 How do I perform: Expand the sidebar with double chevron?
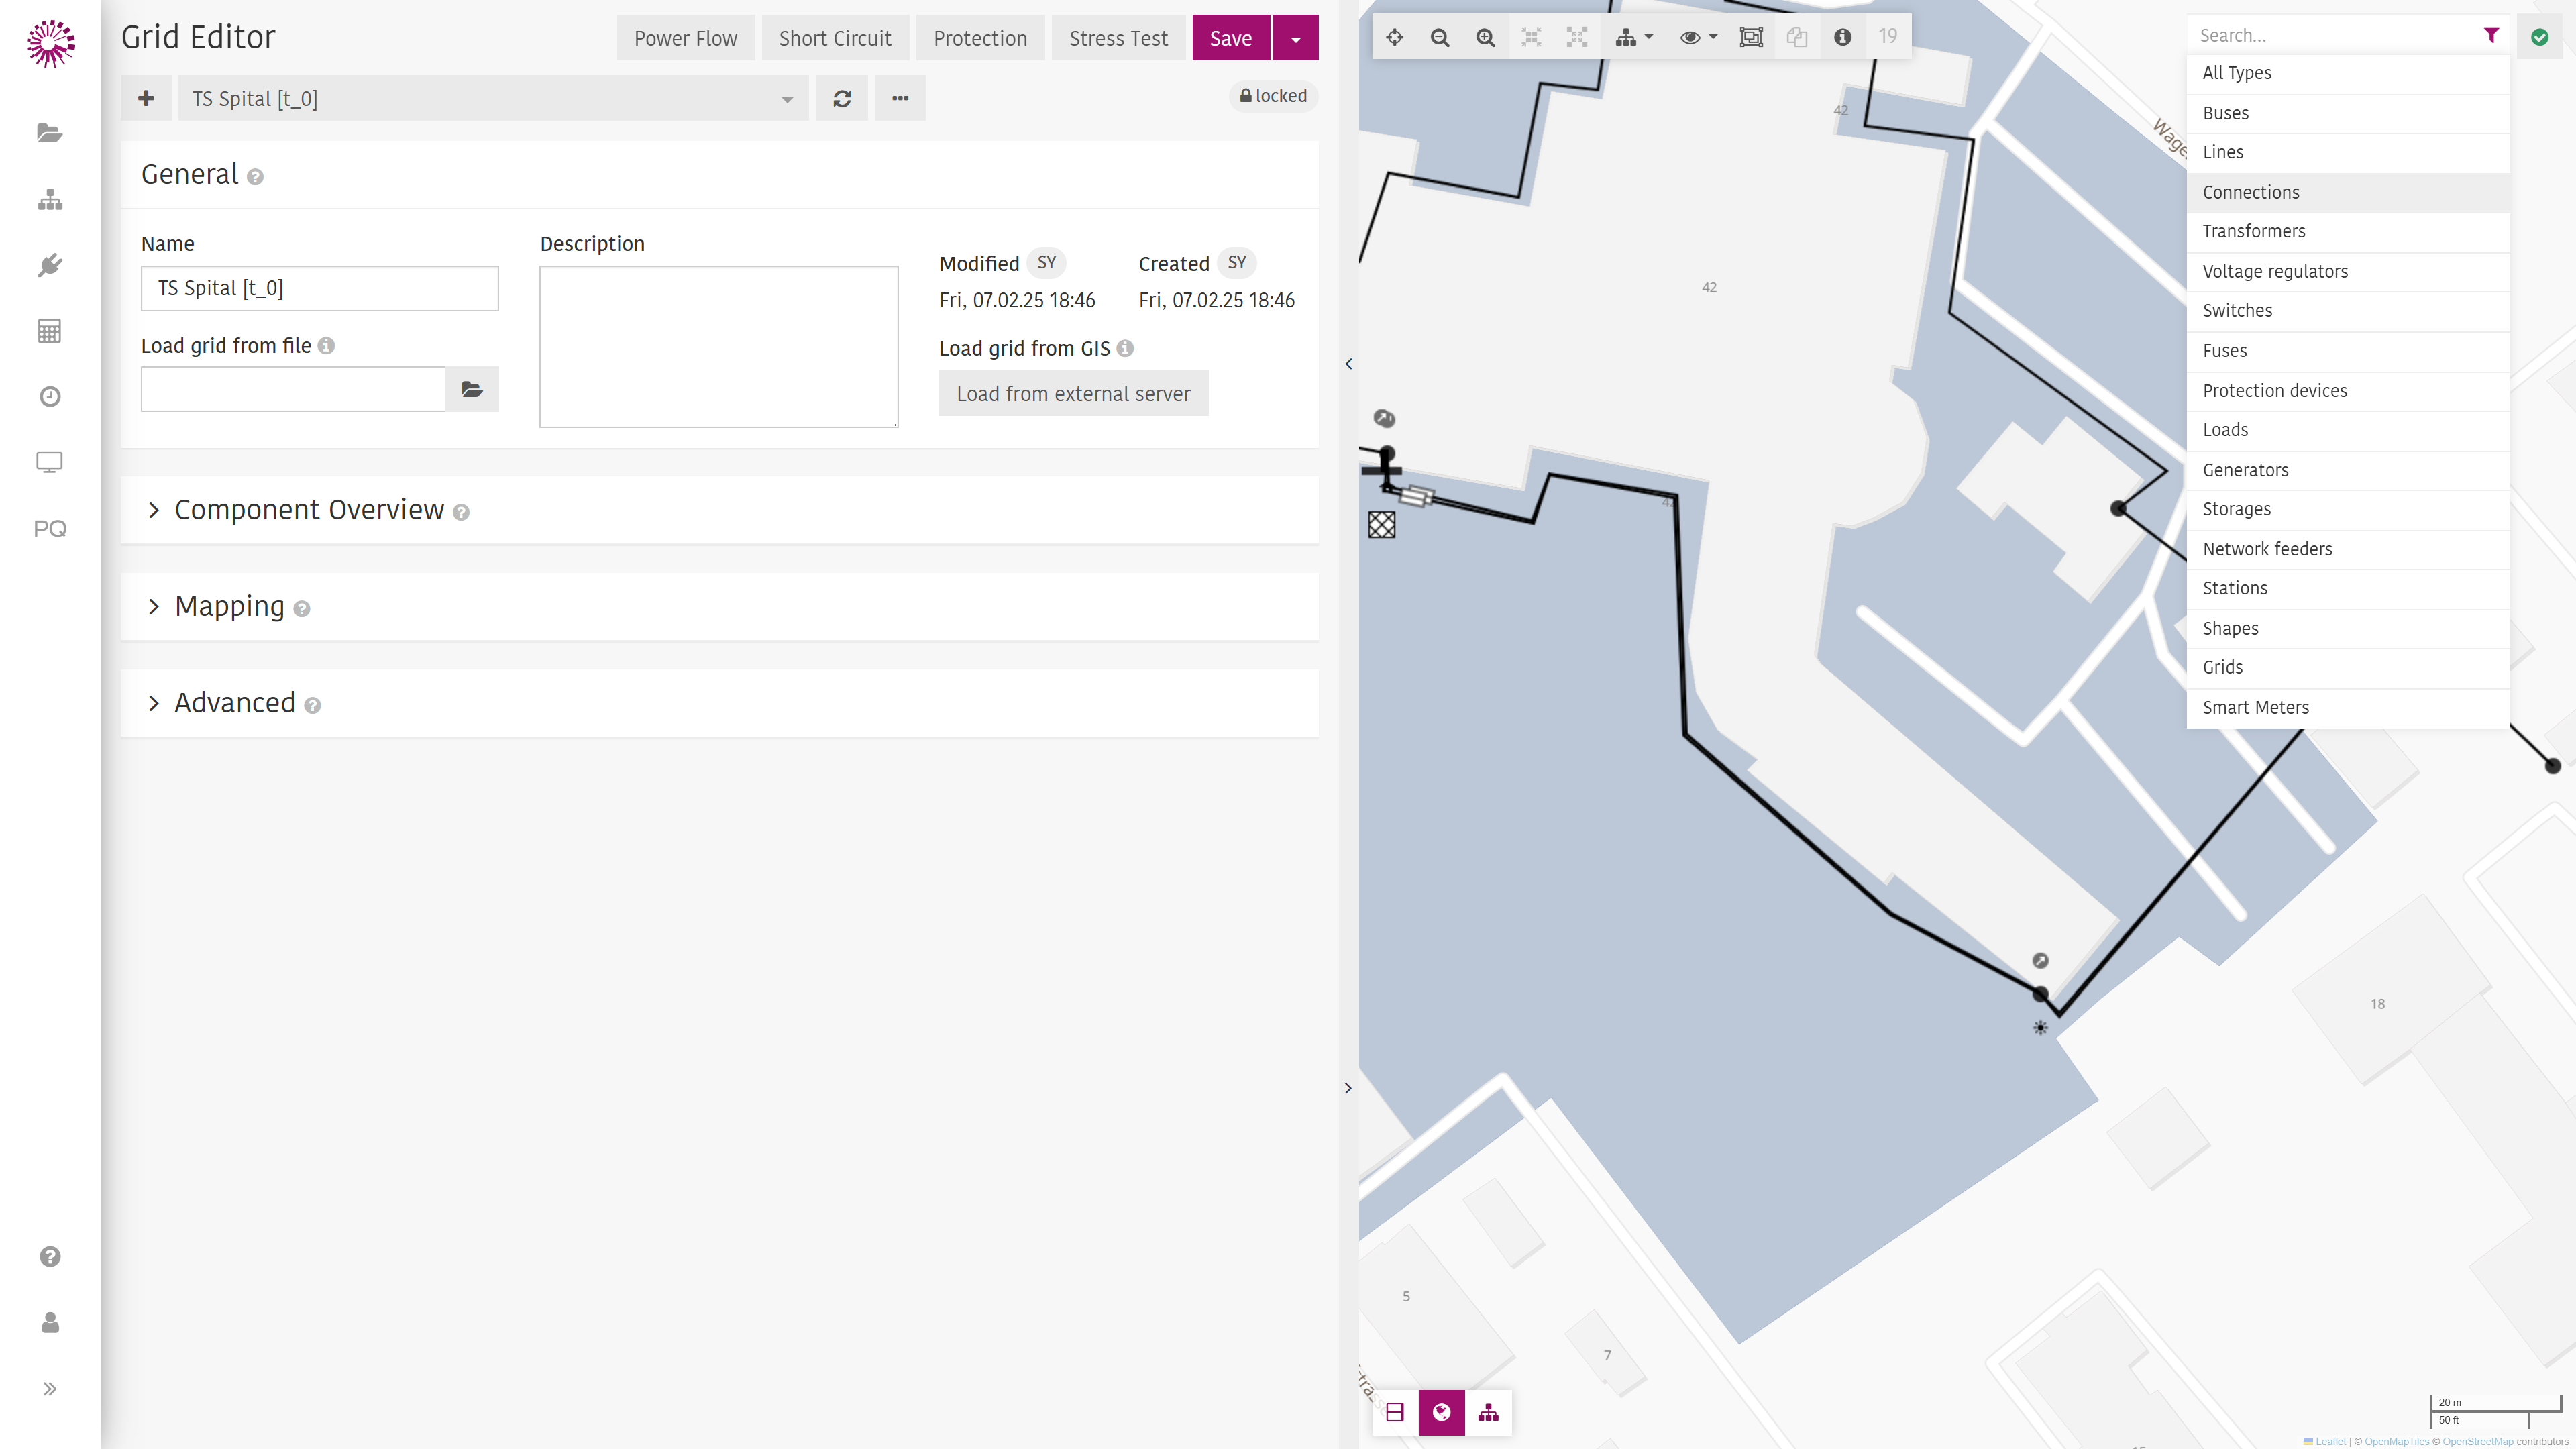50,1389
